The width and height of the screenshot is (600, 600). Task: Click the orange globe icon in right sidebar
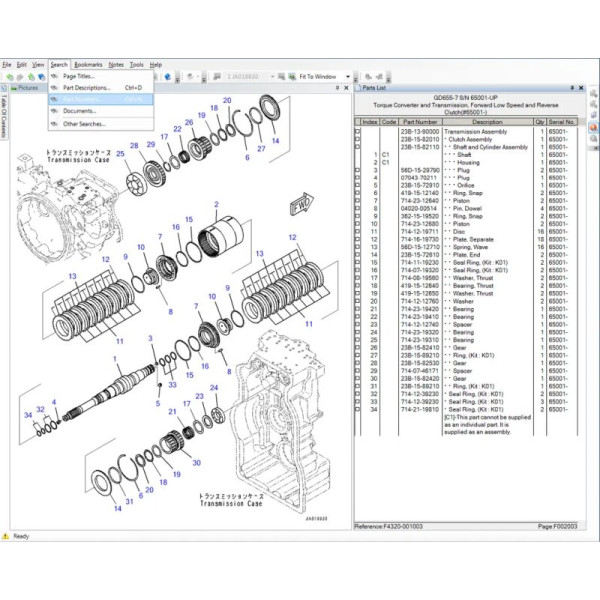pyautogui.click(x=594, y=129)
